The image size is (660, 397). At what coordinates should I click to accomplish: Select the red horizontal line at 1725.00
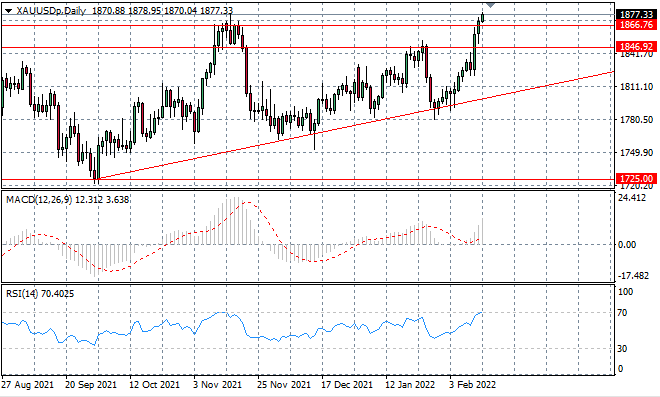(x=307, y=179)
